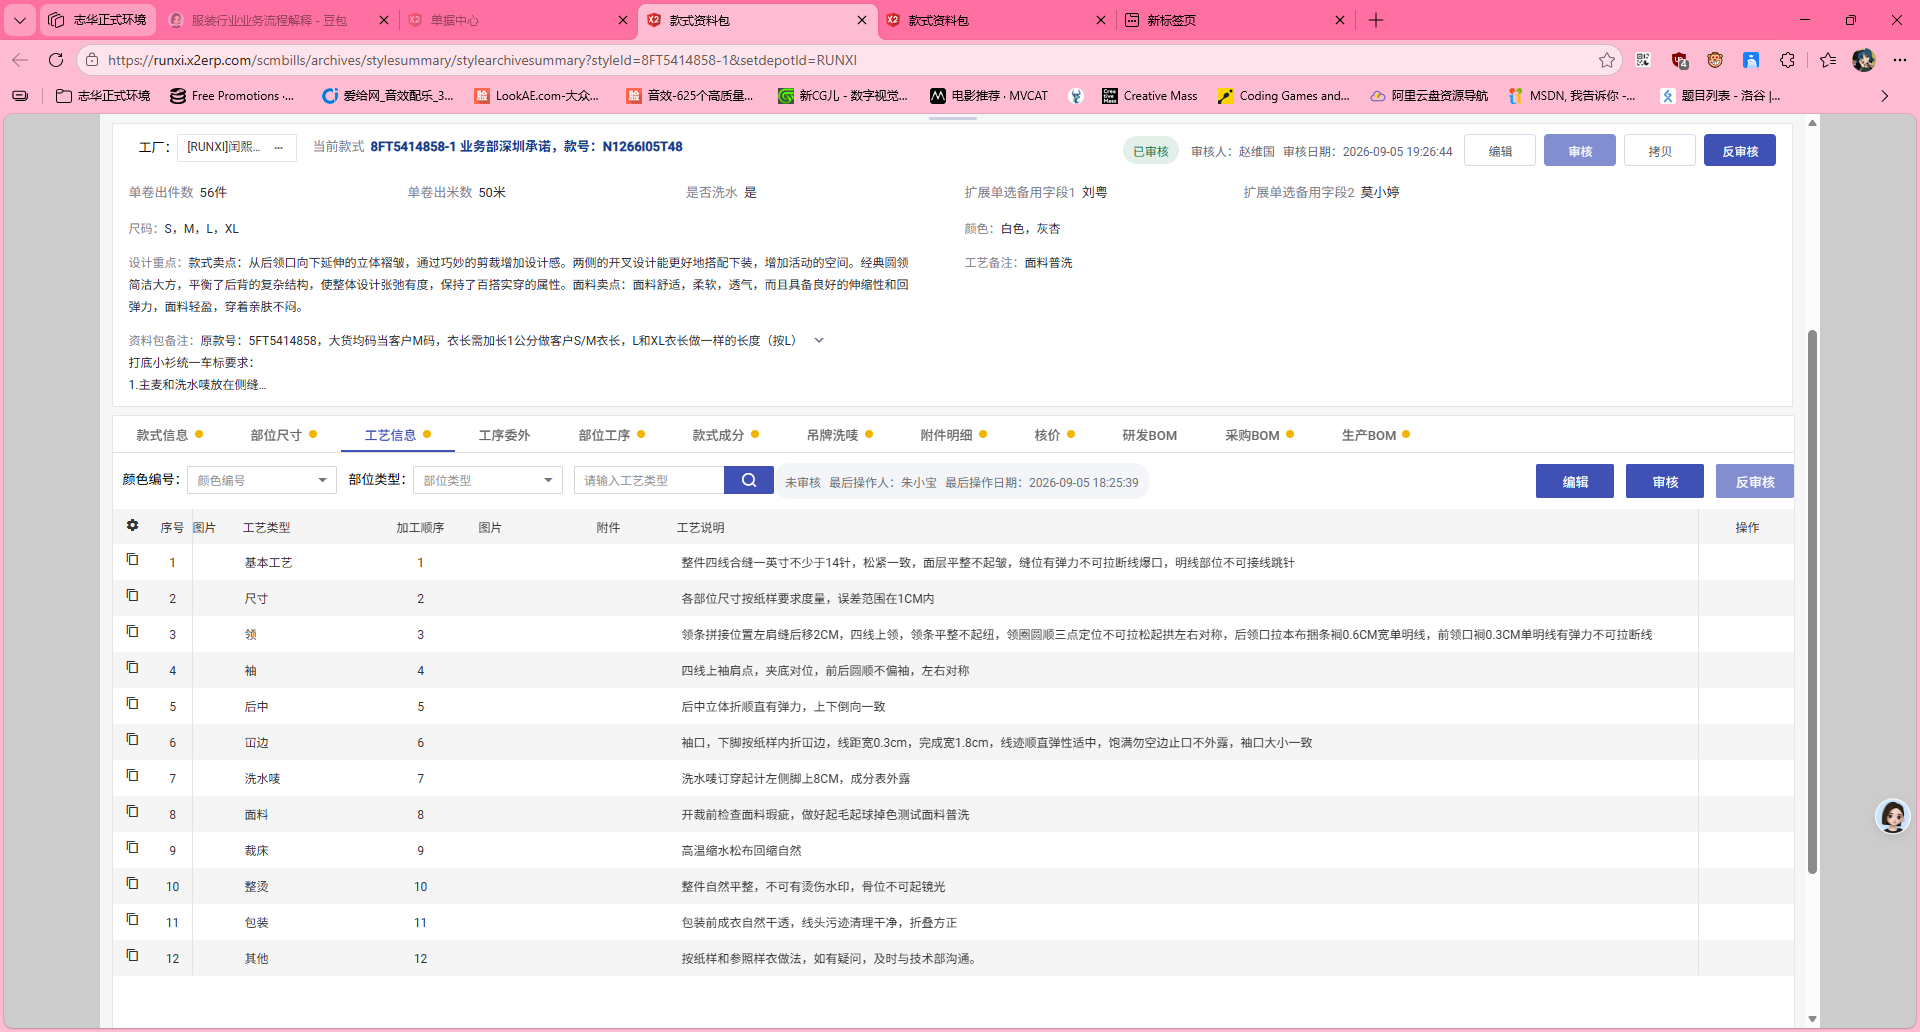
Task: Open the 工序委外 tab
Action: [504, 435]
